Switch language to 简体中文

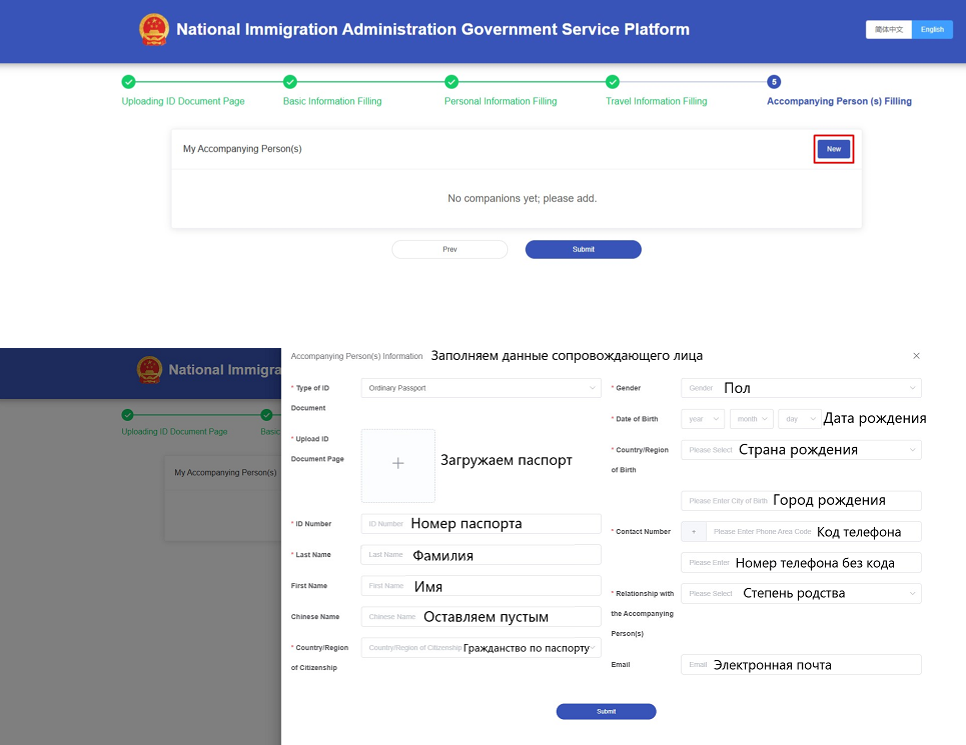(x=888, y=30)
